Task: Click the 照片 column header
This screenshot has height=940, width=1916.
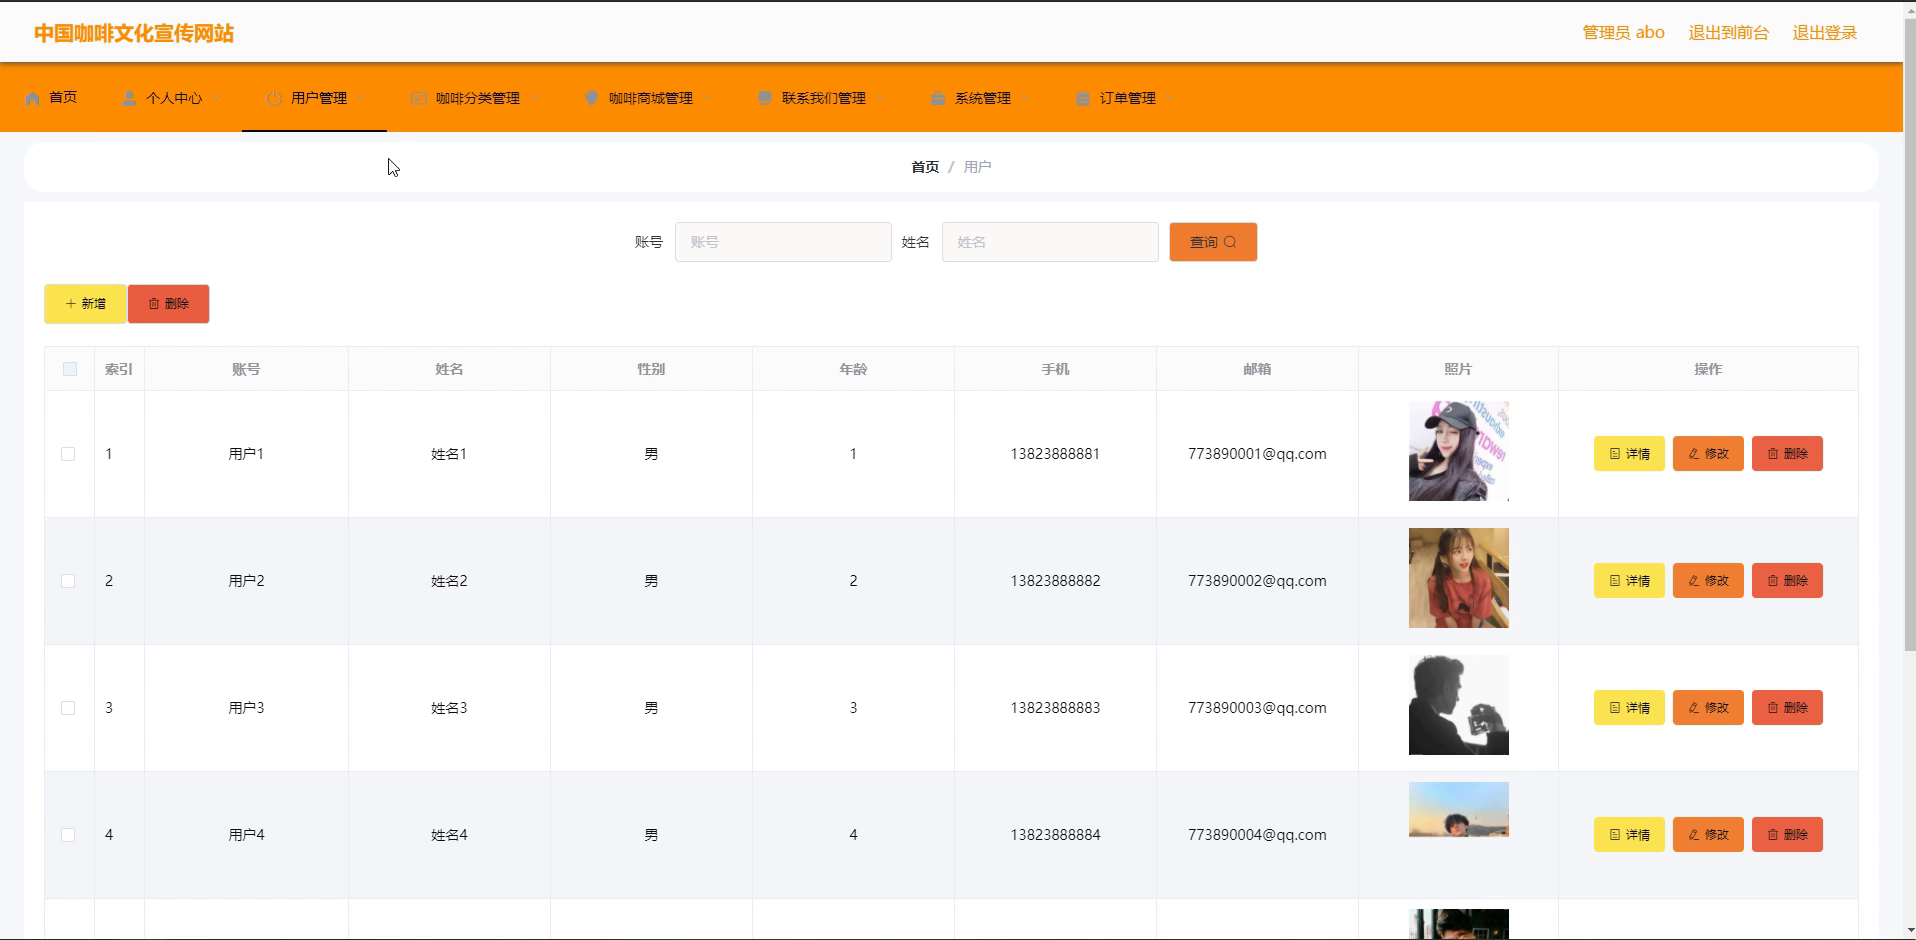Action: pos(1458,369)
